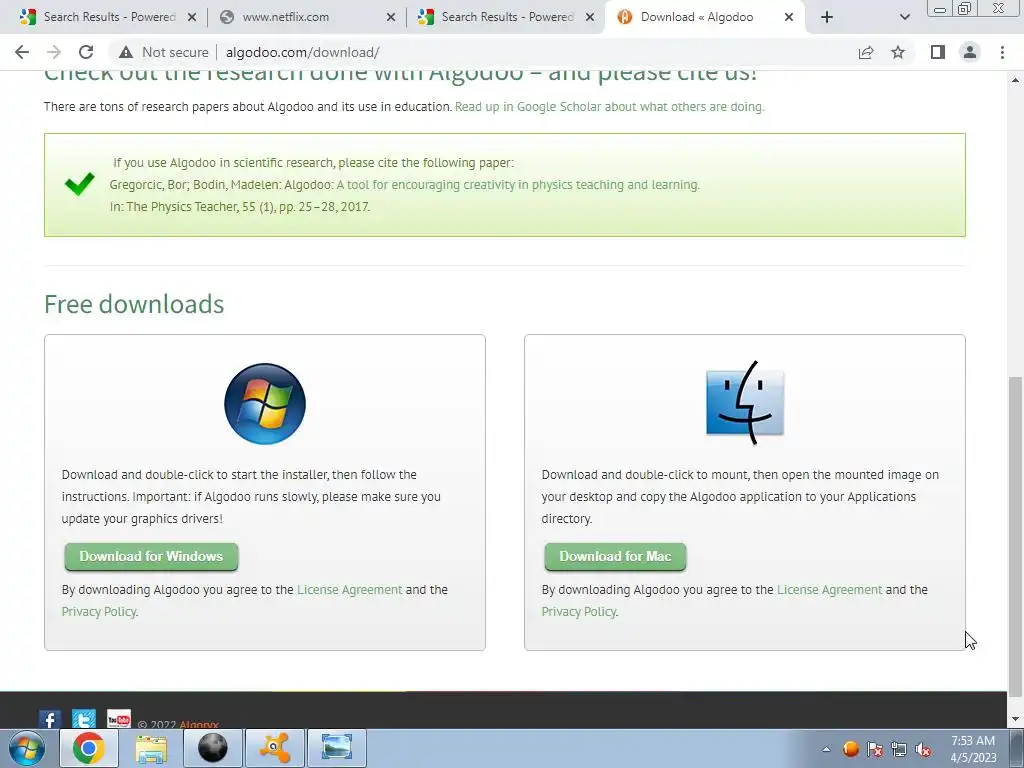Toggle the browser side panel icon
Screen dimensions: 1024x768
click(x=938, y=52)
